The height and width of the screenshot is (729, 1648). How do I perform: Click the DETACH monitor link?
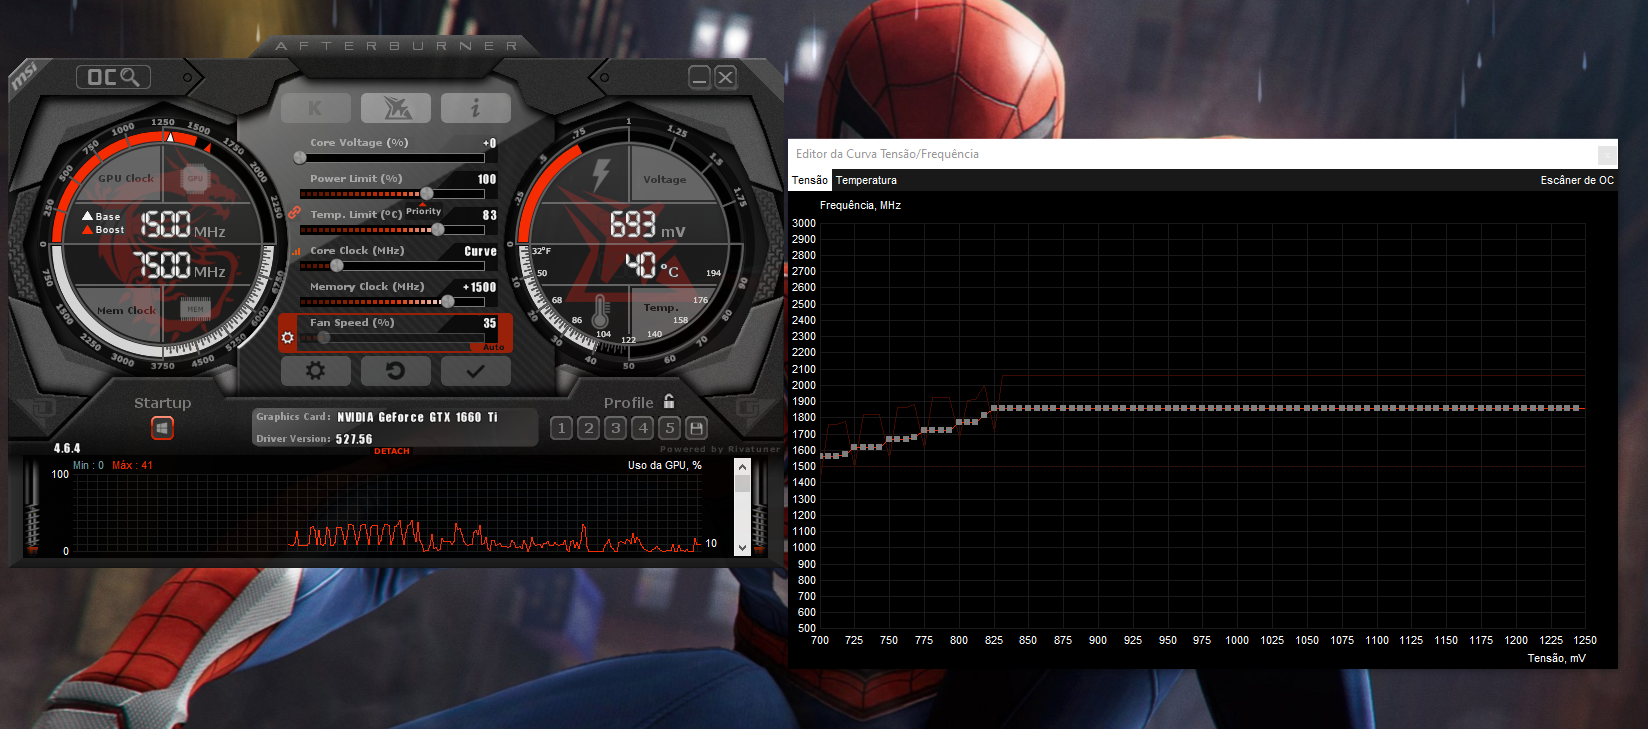pos(392,451)
